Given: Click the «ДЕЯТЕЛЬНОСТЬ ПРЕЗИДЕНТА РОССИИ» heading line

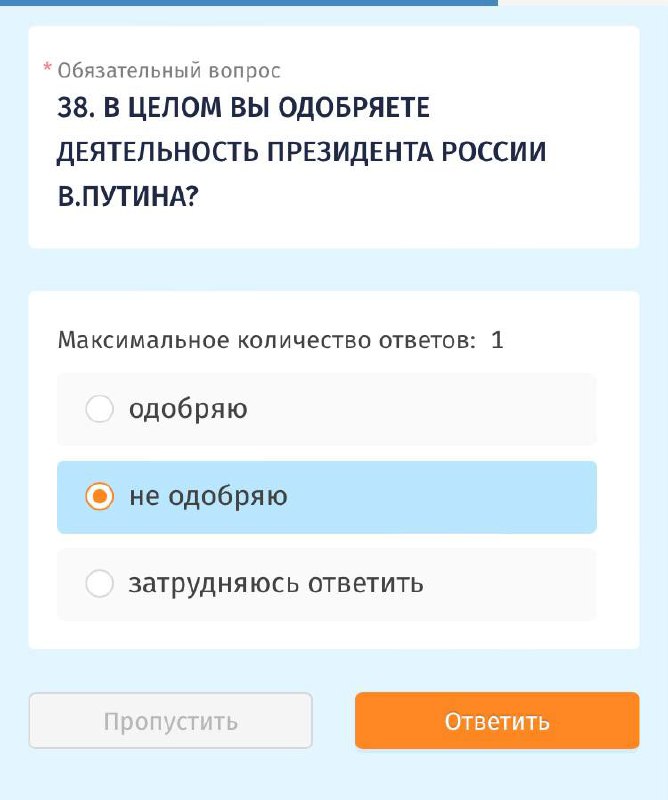Looking at the screenshot, I should [301, 152].
